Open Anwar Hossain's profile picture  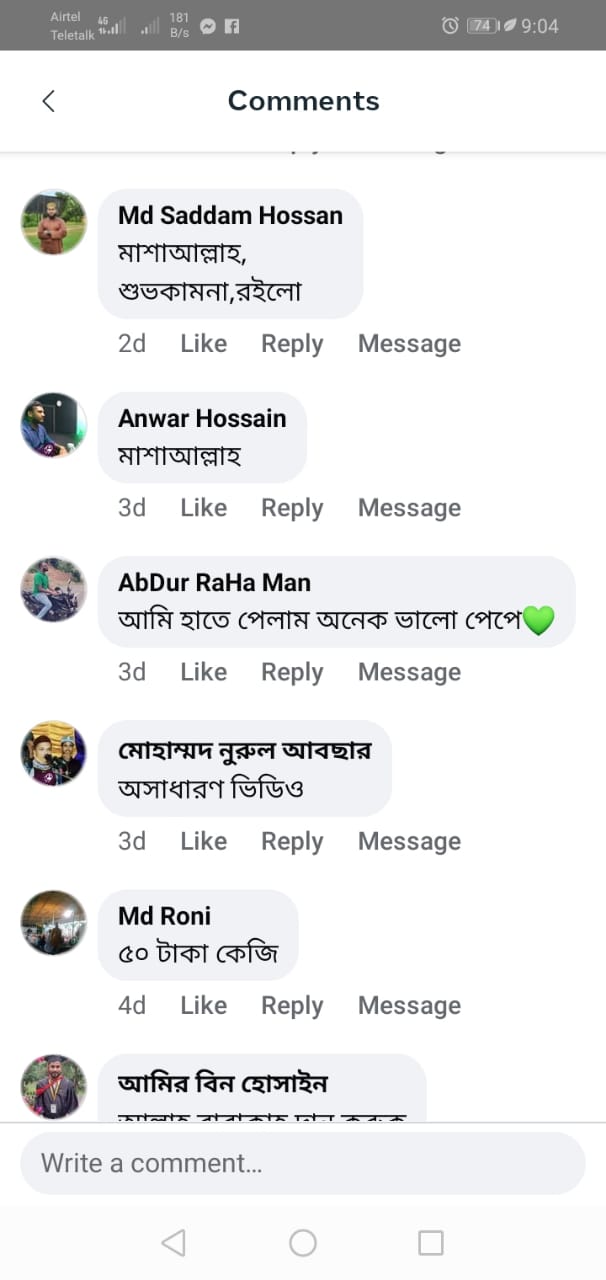(x=54, y=425)
